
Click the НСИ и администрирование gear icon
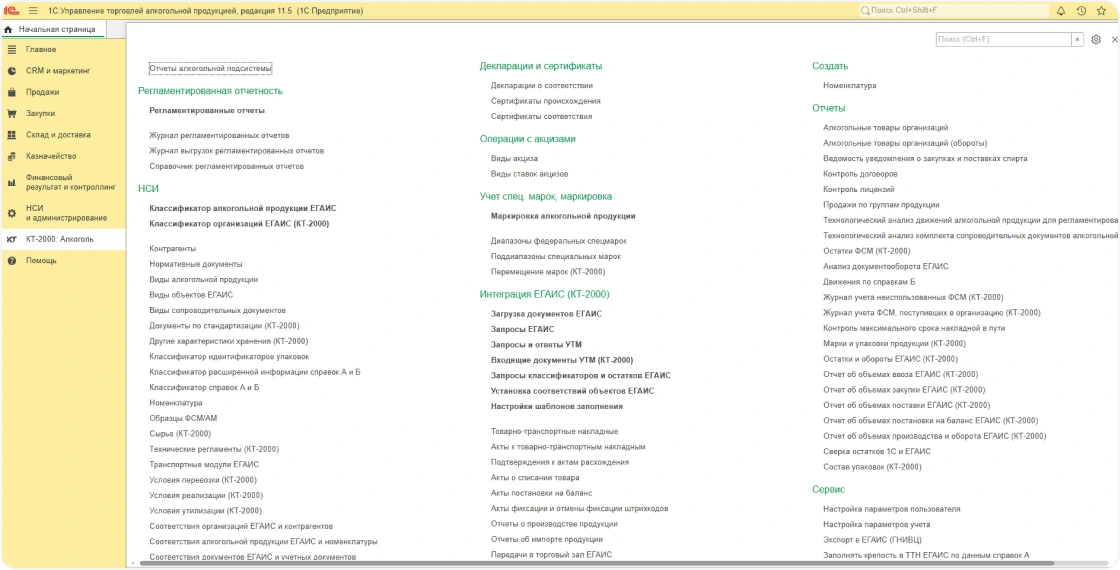pyautogui.click(x=11, y=213)
